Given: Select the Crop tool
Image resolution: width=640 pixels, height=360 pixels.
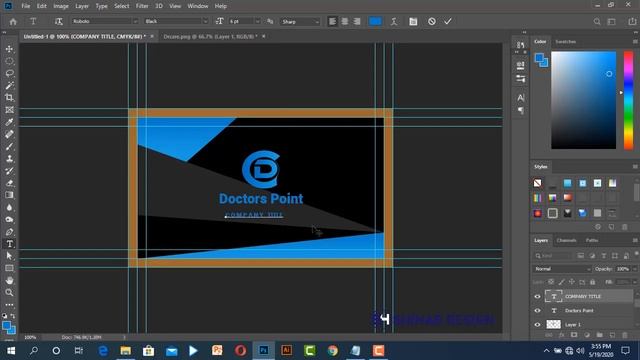Looking at the screenshot, I should click(x=9, y=98).
